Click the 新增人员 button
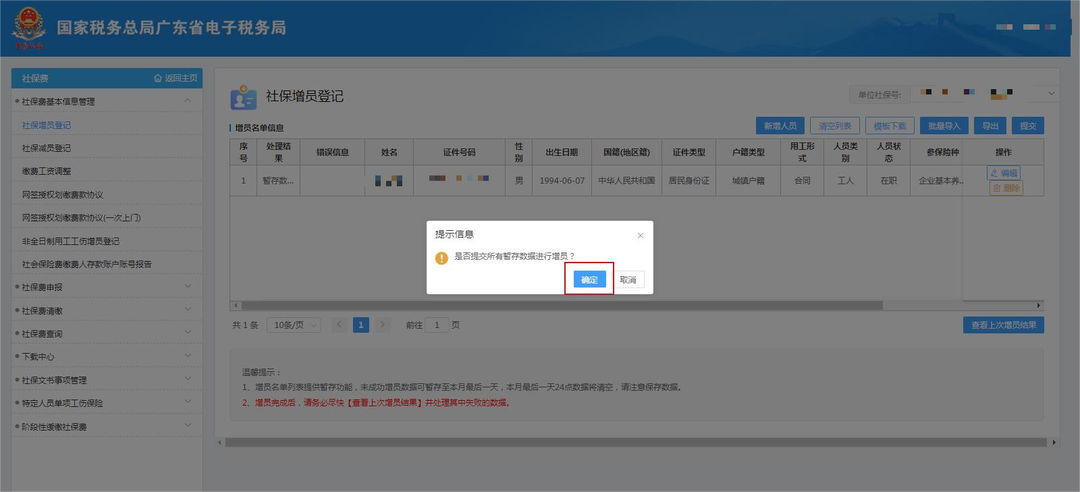This screenshot has height=492, width=1080. [780, 126]
